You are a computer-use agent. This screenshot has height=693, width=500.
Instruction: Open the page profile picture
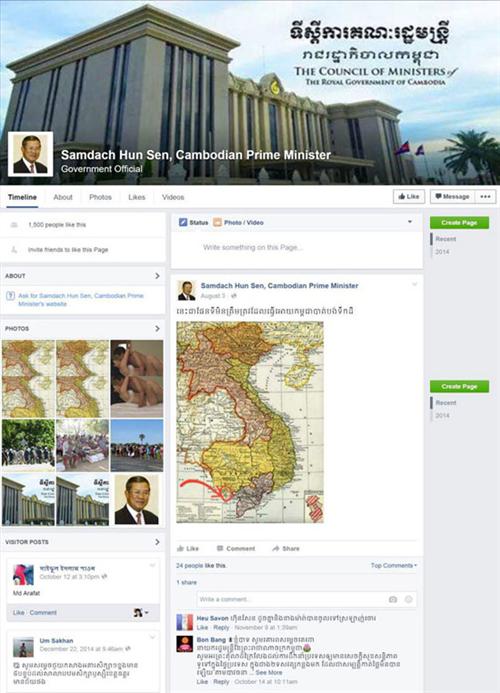(30, 154)
